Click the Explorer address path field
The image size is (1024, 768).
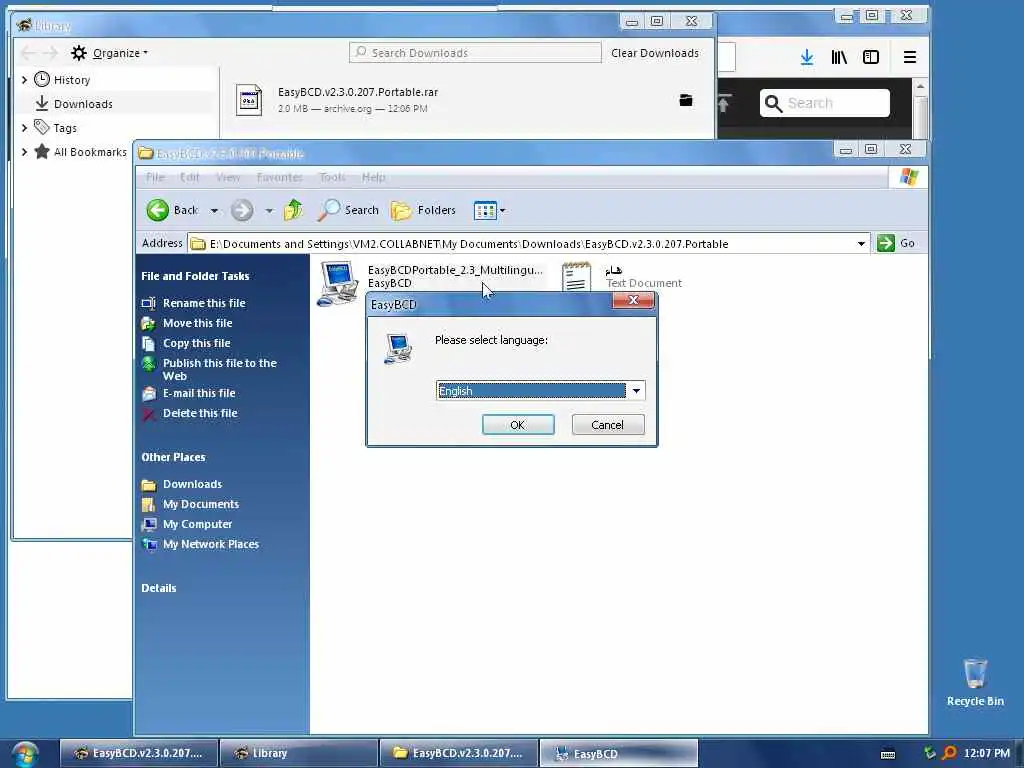pyautogui.click(x=521, y=244)
